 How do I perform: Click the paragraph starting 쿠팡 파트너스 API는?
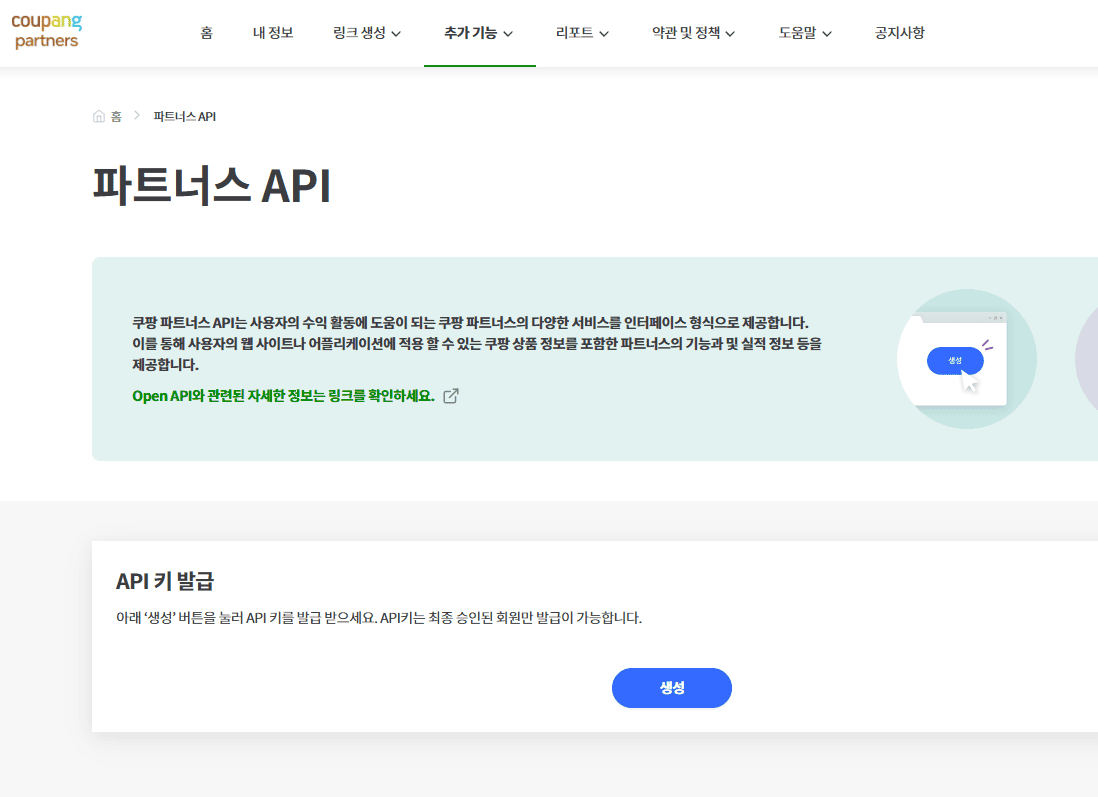click(x=477, y=343)
